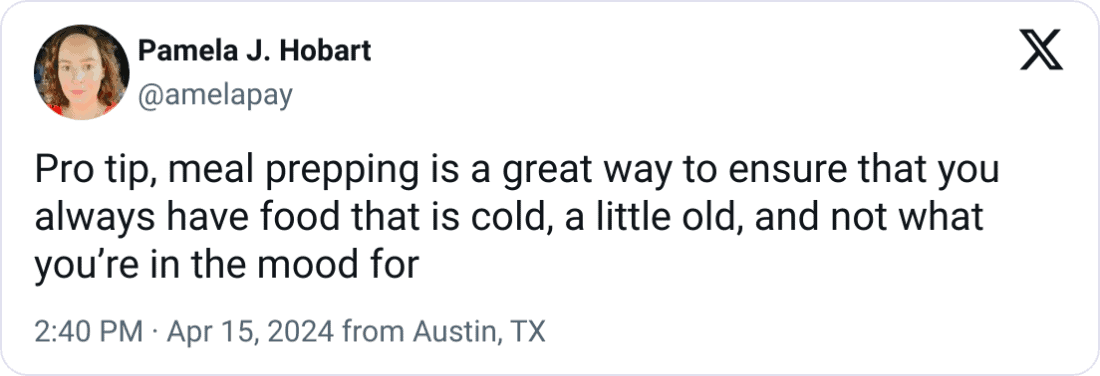Click the year "2024" in the date
1100x376 pixels.
click(304, 330)
